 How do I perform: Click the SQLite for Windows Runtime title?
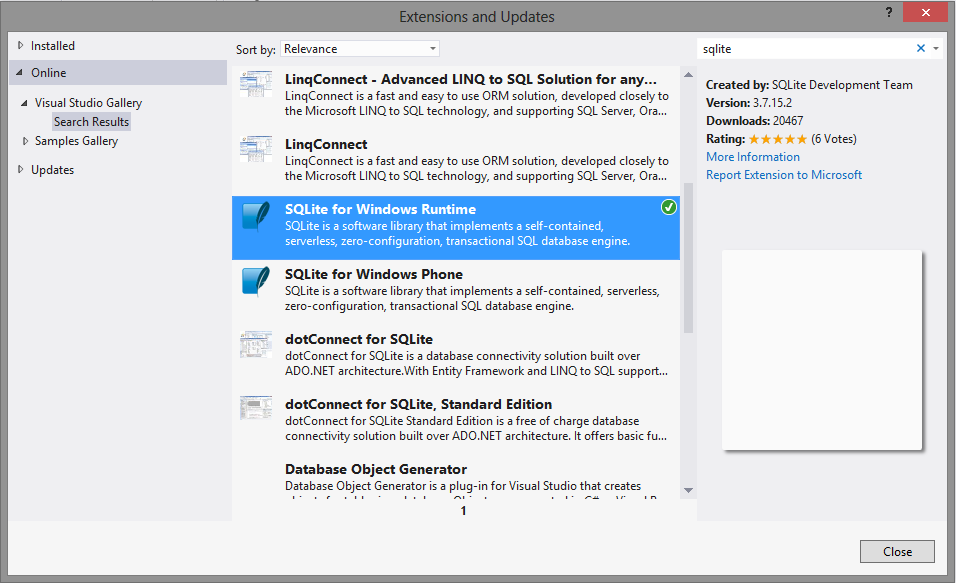[x=380, y=209]
